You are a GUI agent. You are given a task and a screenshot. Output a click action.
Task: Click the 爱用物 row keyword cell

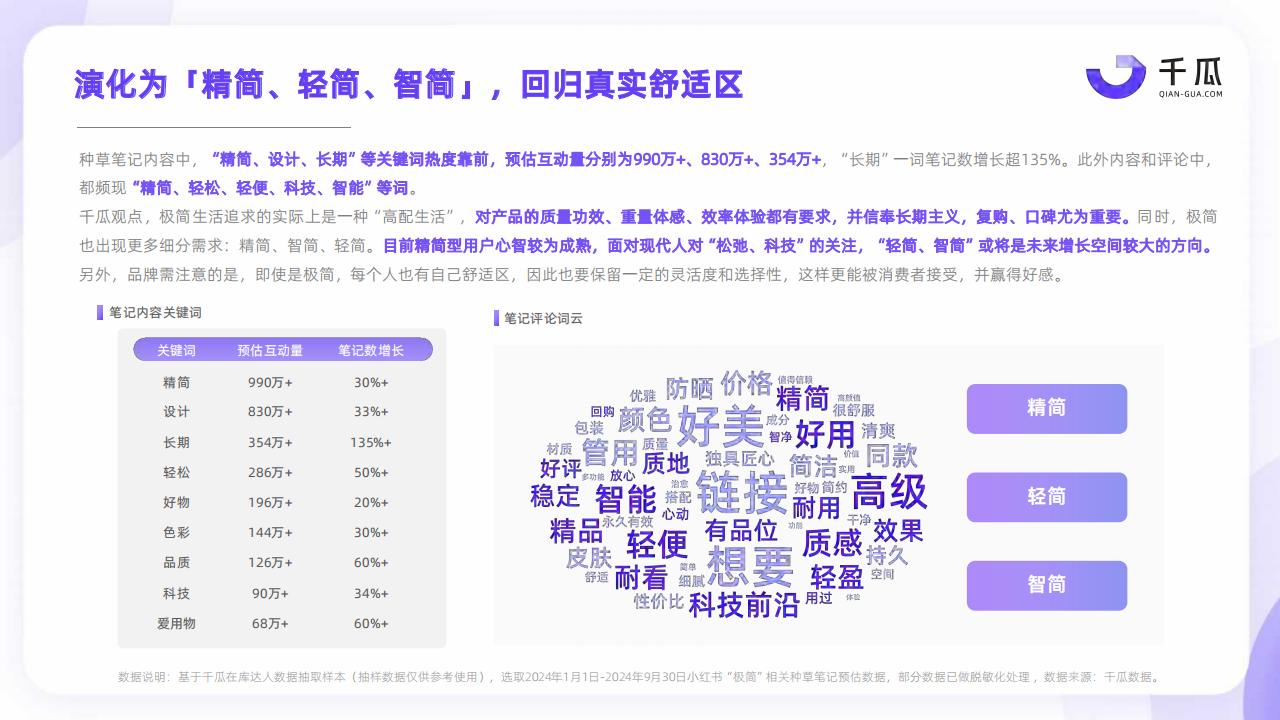point(176,623)
